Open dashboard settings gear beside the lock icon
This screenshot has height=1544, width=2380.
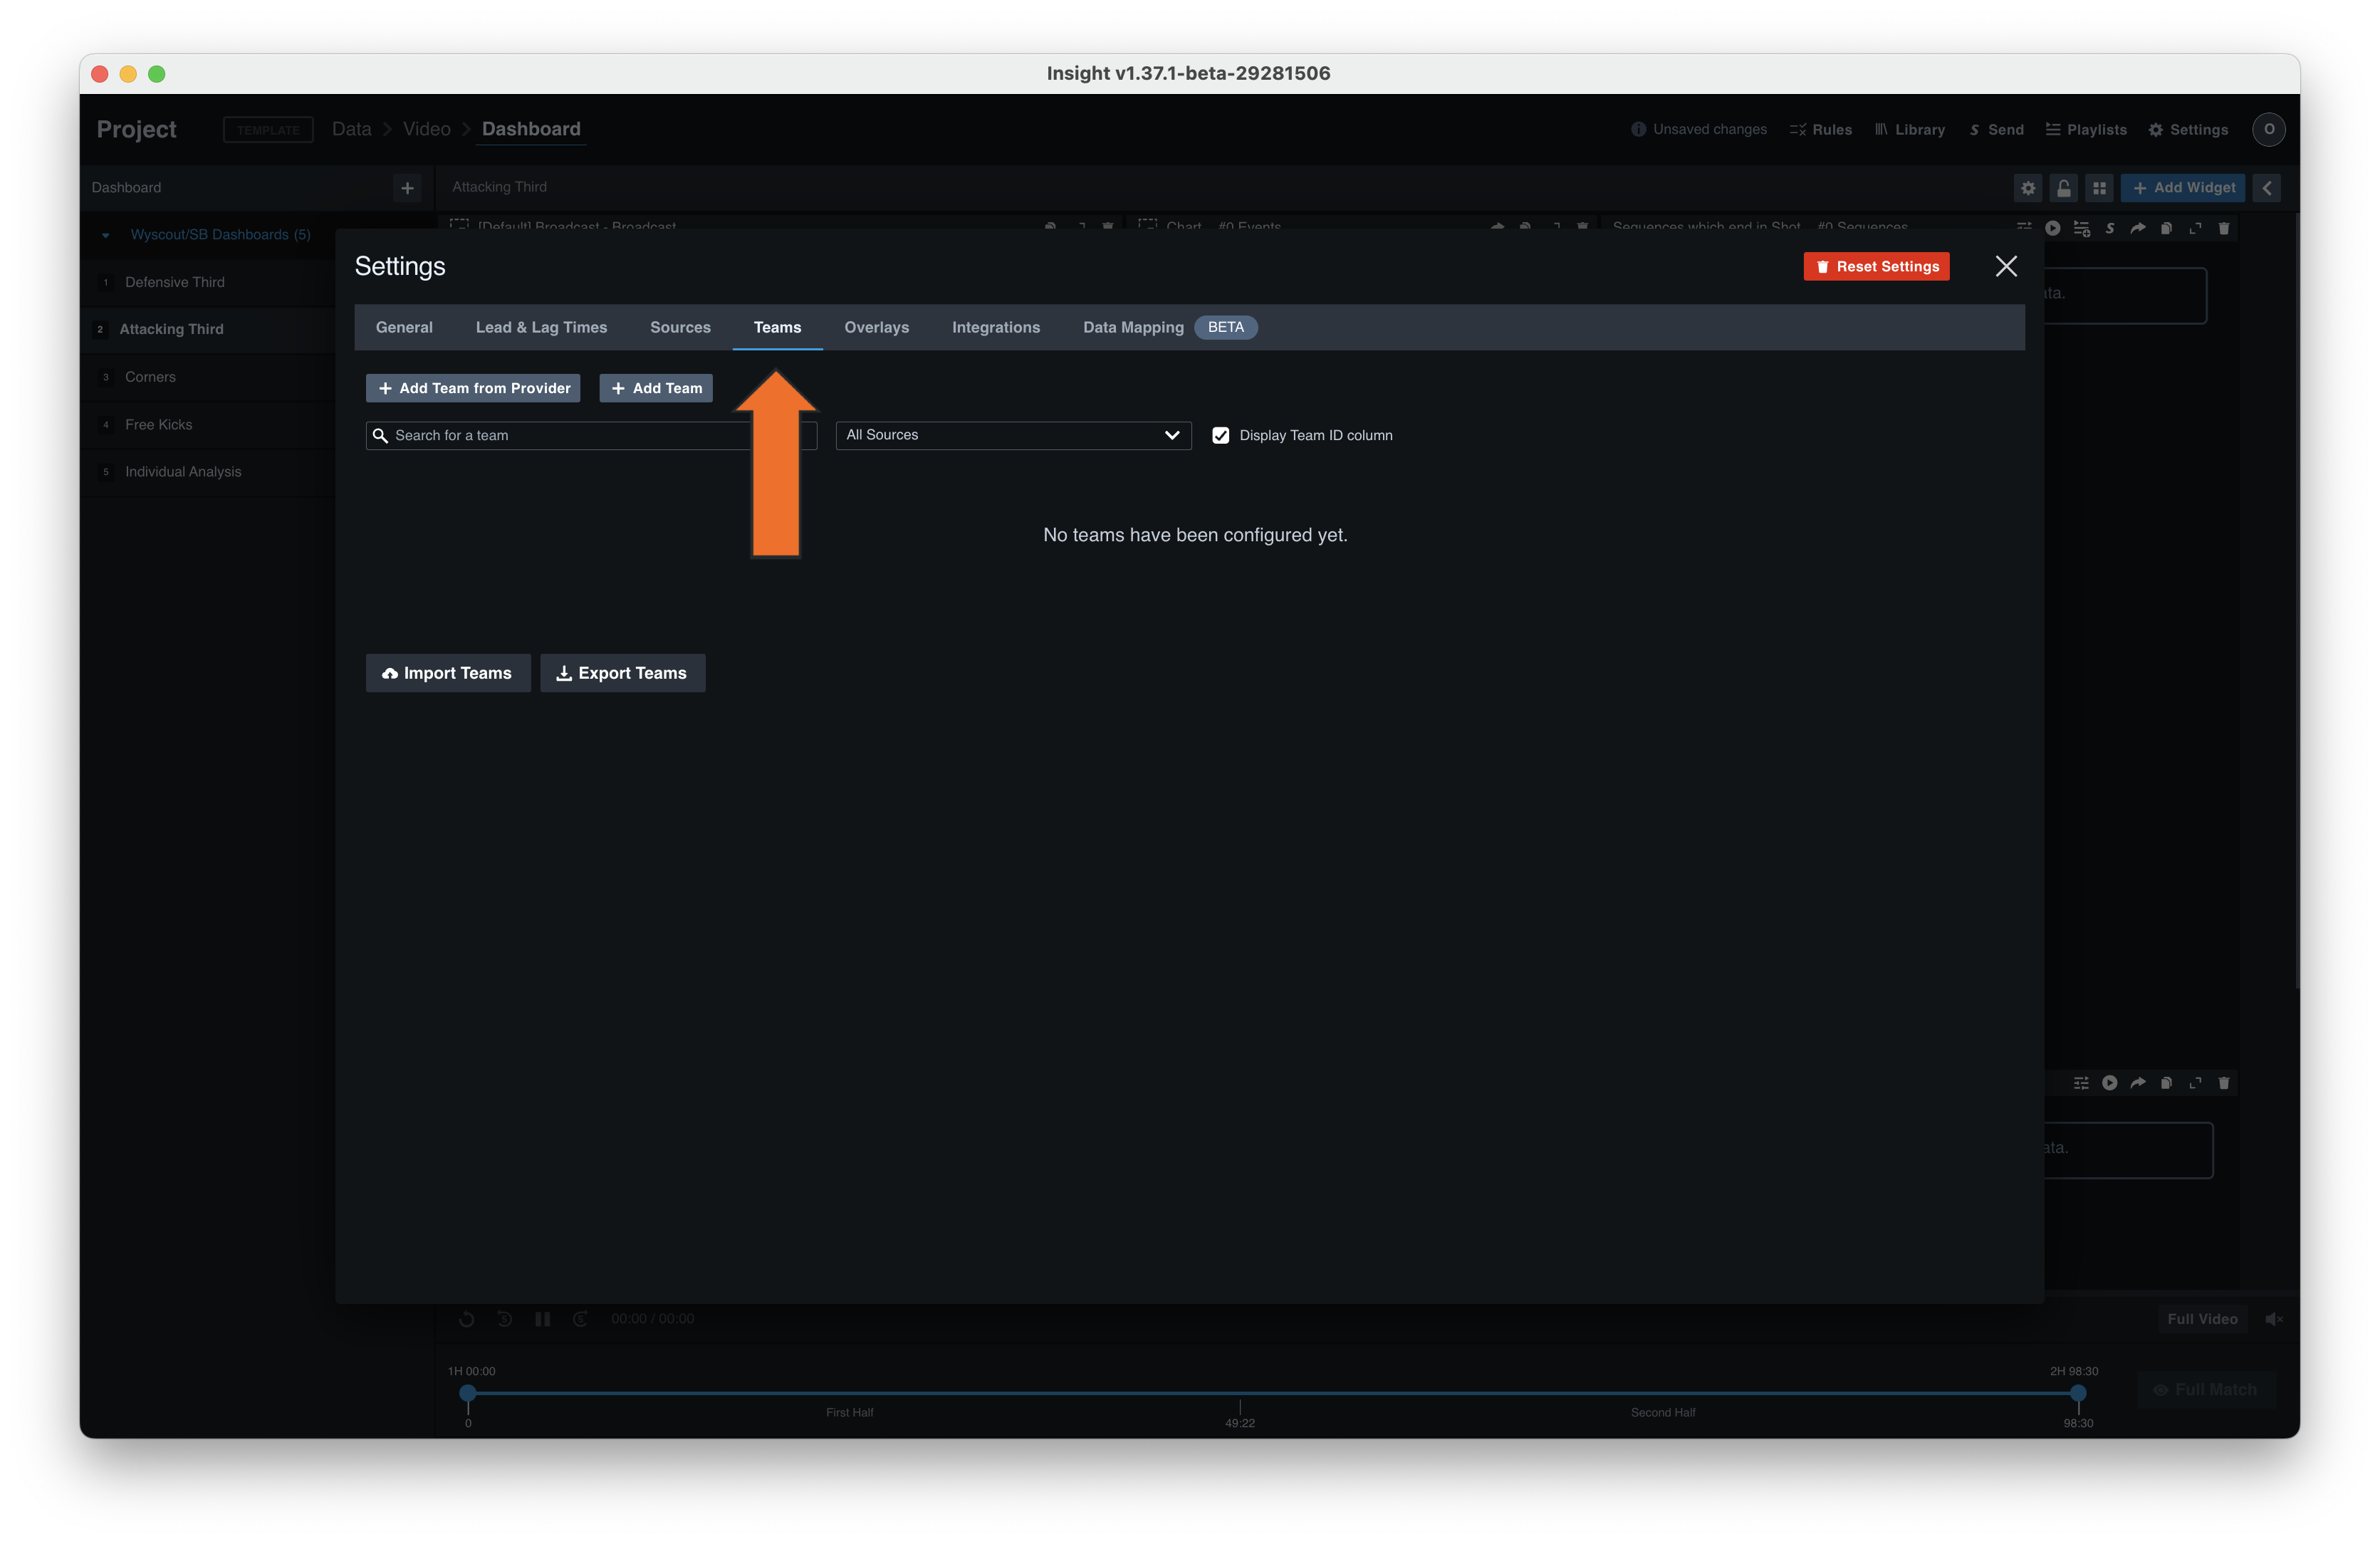click(x=2027, y=188)
